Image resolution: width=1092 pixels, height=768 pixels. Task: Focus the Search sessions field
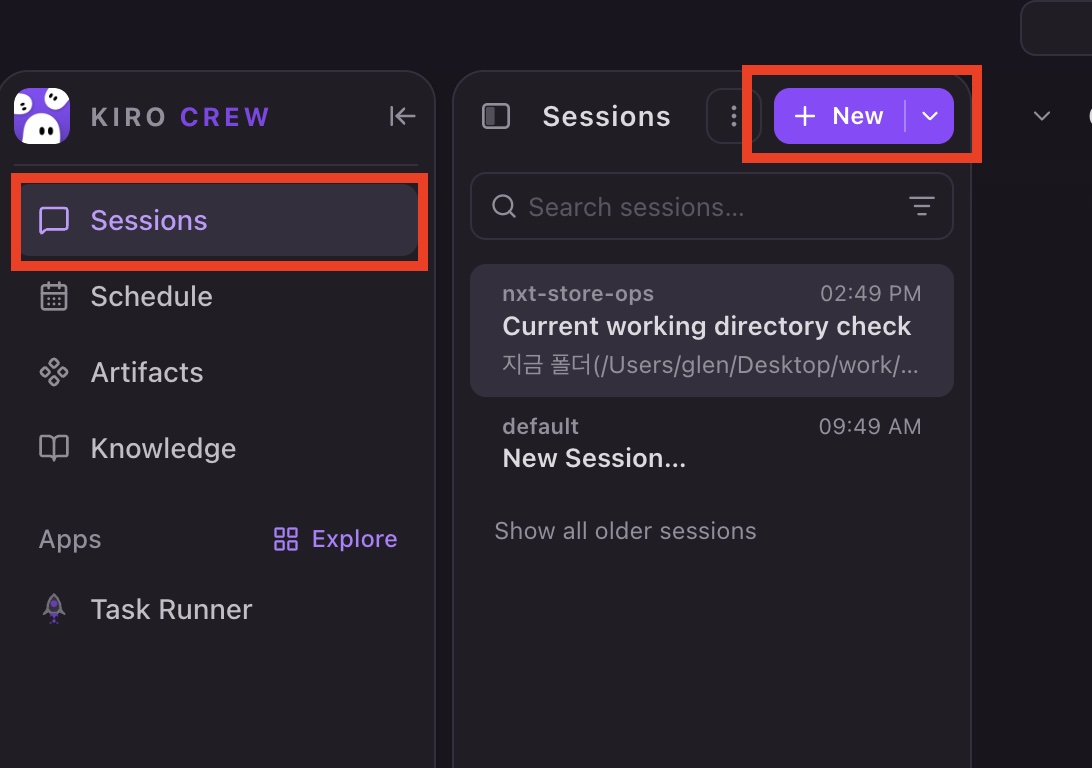coord(712,206)
